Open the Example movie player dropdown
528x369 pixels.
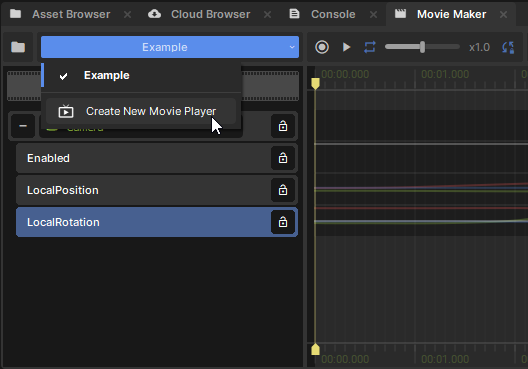170,47
